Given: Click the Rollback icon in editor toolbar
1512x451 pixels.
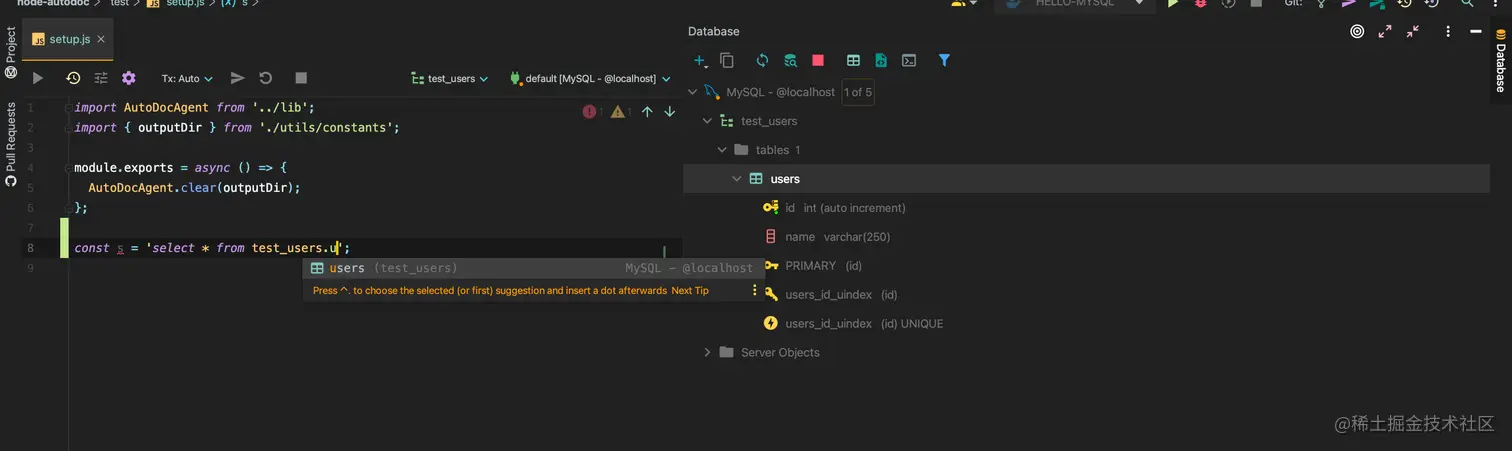Looking at the screenshot, I should (x=266, y=78).
